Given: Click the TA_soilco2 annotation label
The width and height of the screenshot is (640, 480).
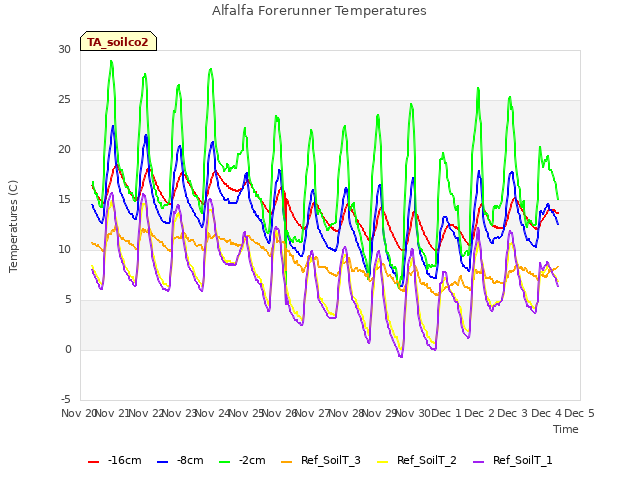Looking at the screenshot, I should tap(118, 42).
